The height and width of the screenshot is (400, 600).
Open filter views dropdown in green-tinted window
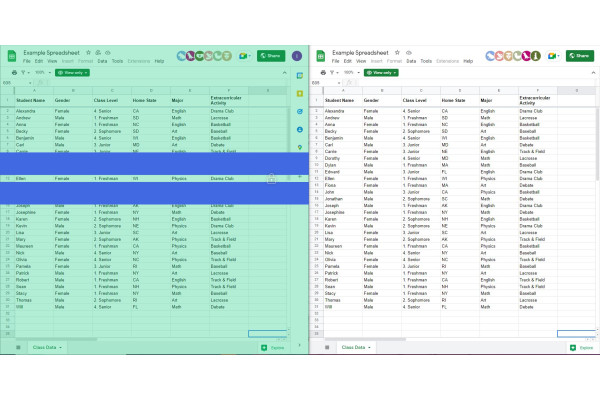(25, 72)
